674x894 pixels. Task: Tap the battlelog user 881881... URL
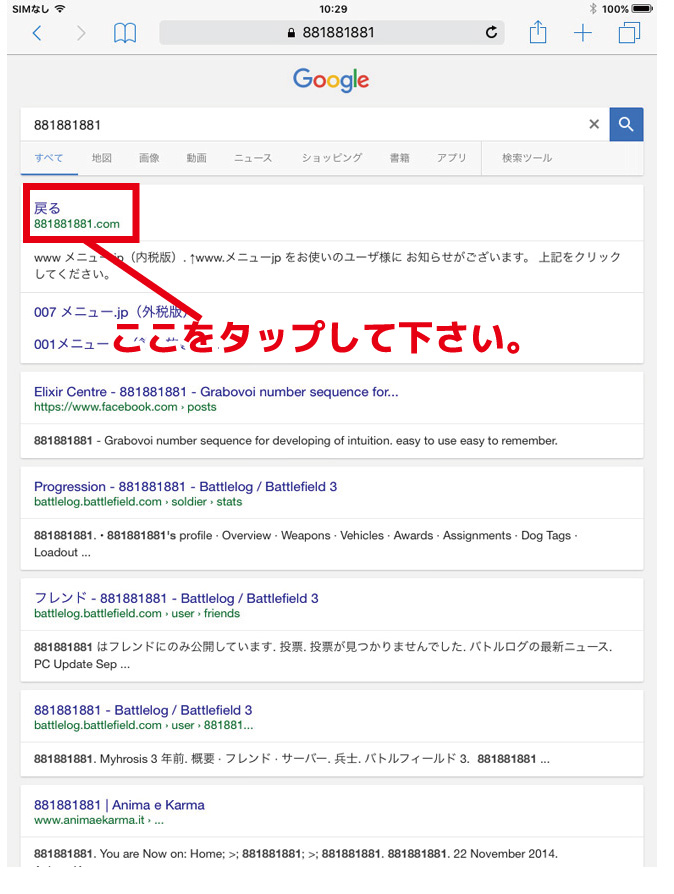click(x=144, y=725)
